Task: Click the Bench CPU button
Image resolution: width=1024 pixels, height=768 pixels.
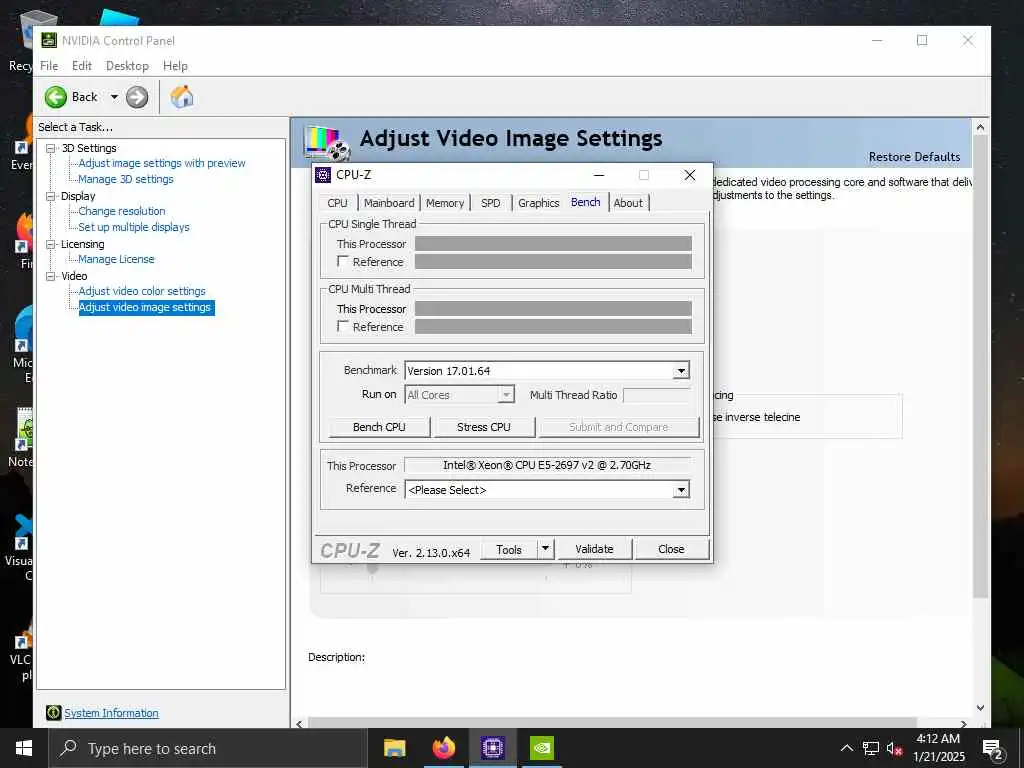Action: click(x=379, y=427)
